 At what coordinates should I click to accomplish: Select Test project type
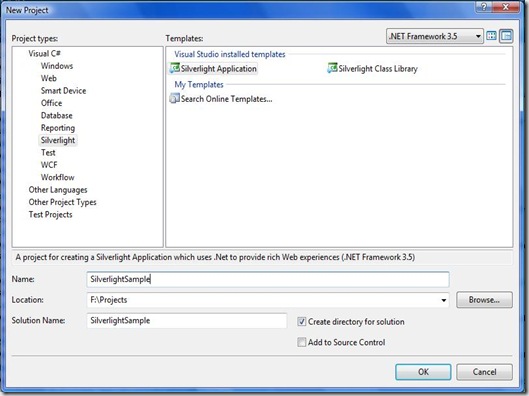[48, 152]
